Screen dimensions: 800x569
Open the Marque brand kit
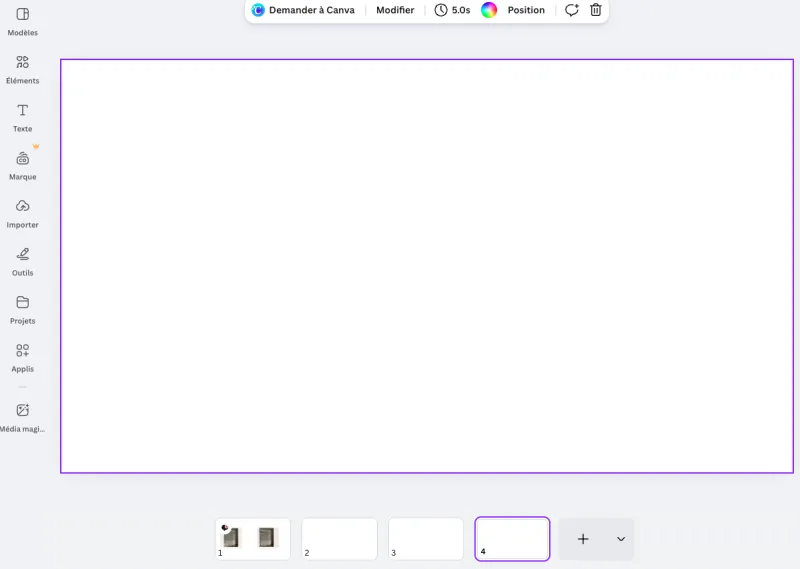pos(22,166)
